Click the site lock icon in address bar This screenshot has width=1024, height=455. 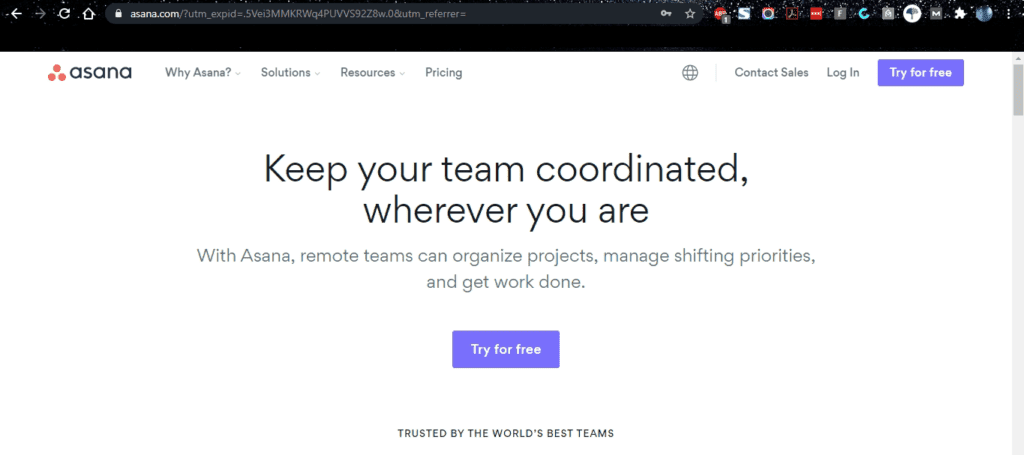click(118, 14)
